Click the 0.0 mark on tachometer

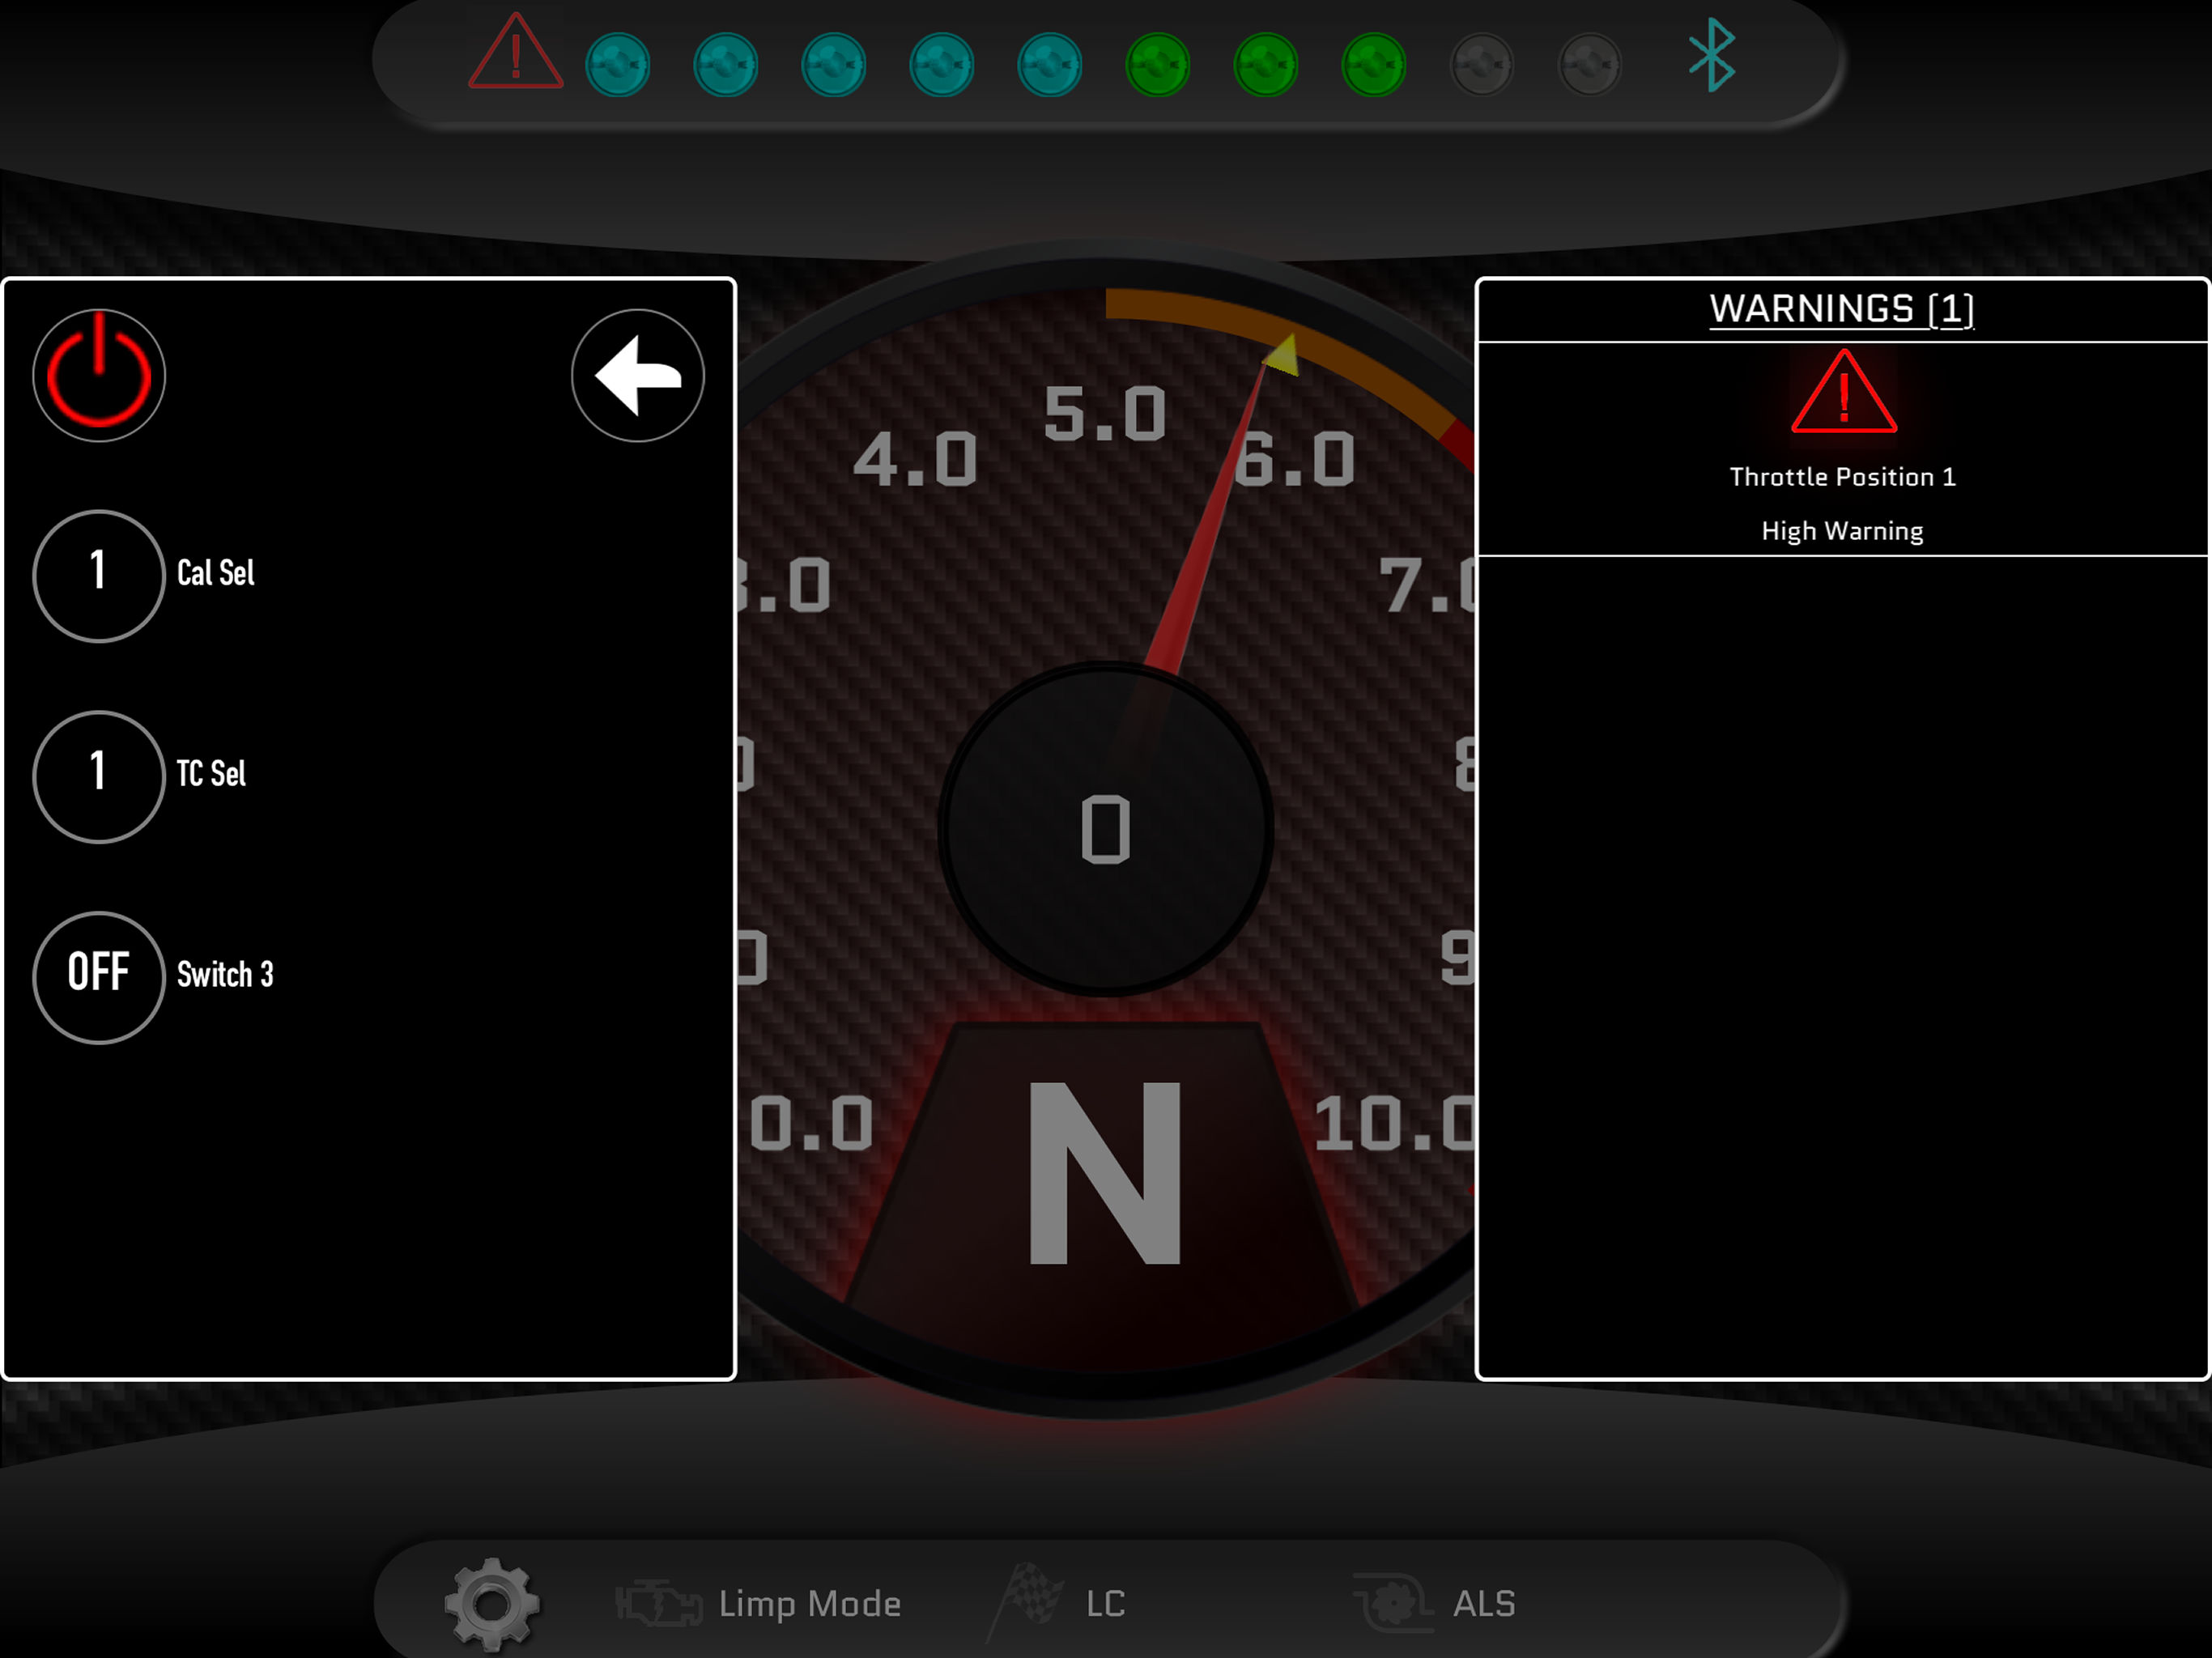(812, 1124)
